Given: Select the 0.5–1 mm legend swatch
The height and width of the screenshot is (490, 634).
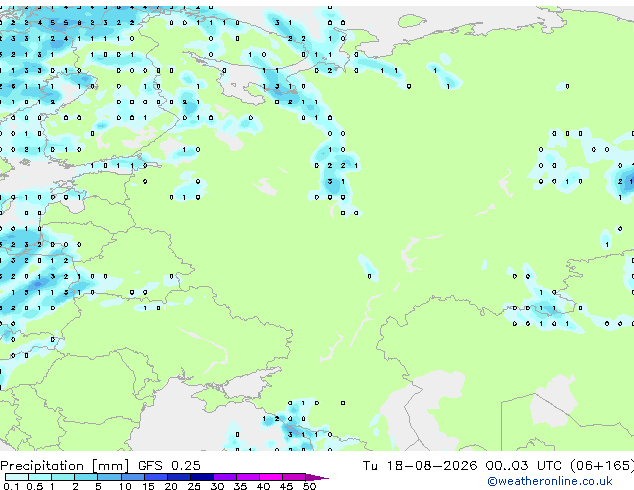Looking at the screenshot, I should [40, 477].
